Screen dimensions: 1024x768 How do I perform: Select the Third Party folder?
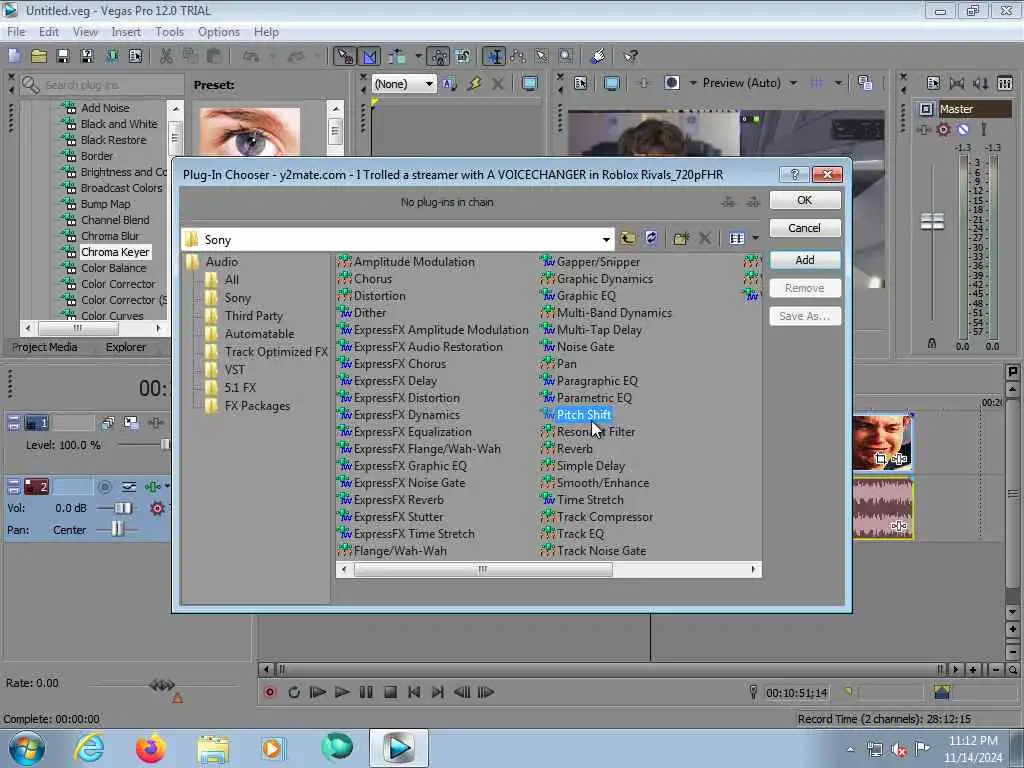[253, 315]
